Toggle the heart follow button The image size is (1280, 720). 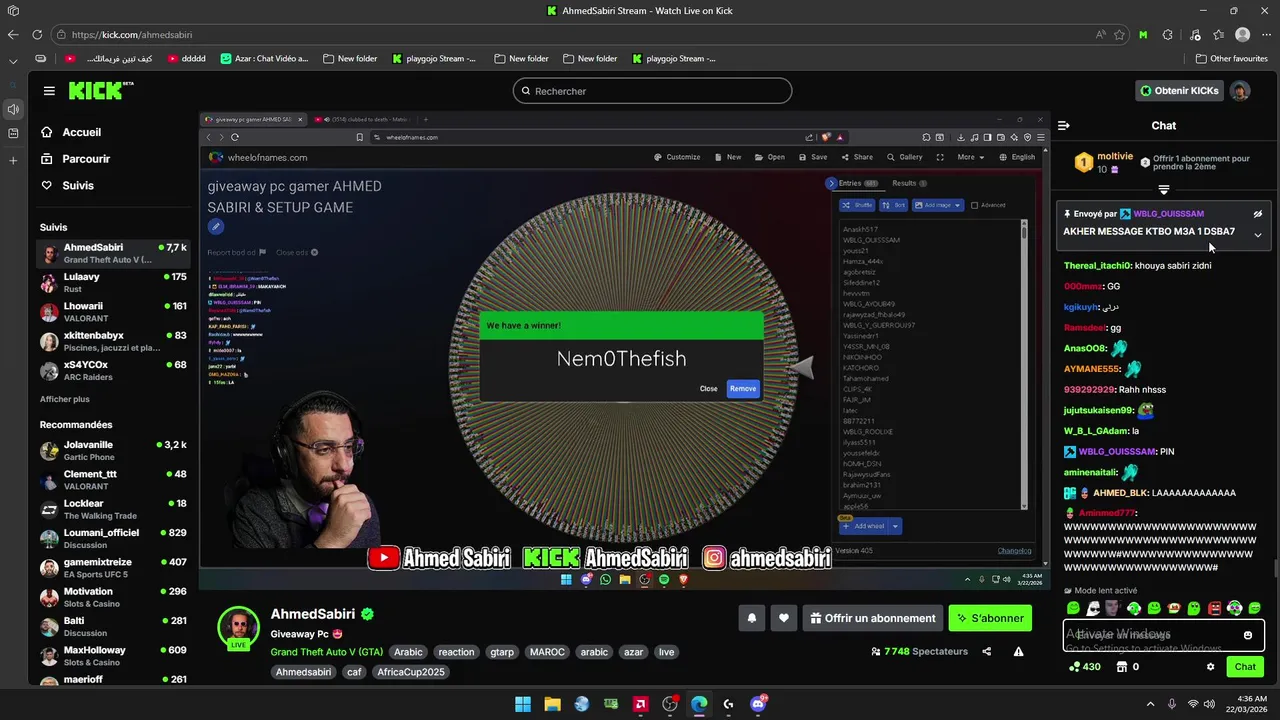coord(784,618)
